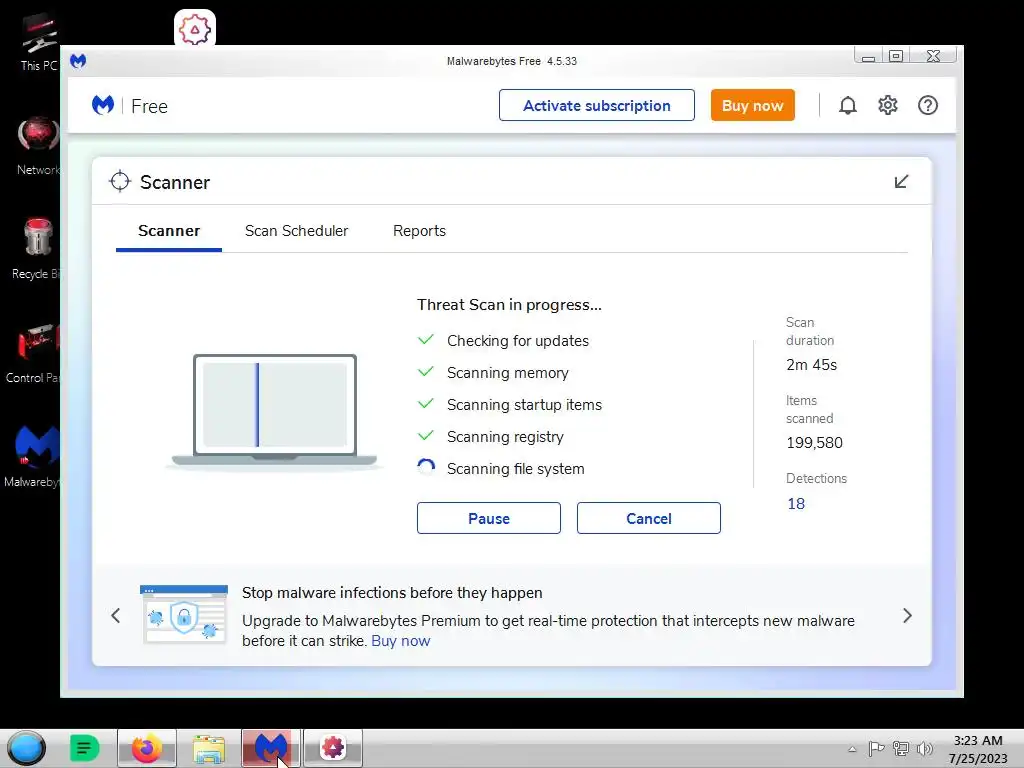Open the green notes app in taskbar

tap(84, 748)
